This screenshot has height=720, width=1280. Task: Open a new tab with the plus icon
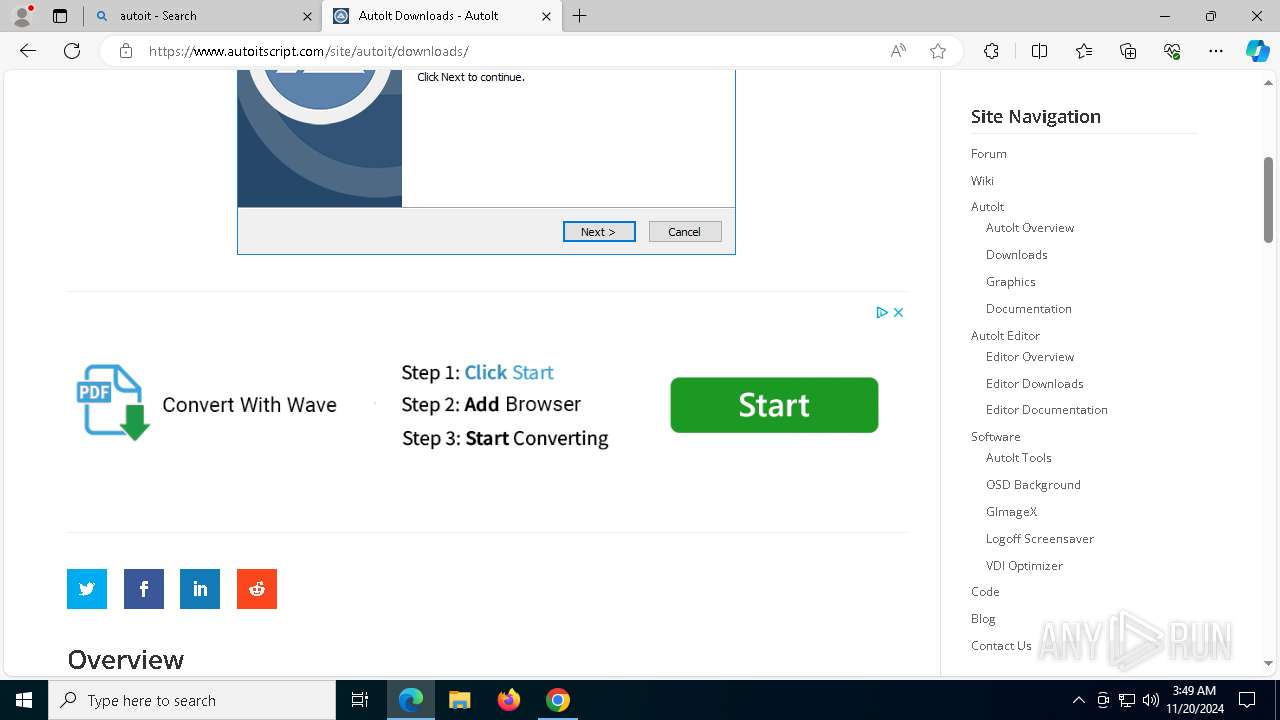(580, 16)
